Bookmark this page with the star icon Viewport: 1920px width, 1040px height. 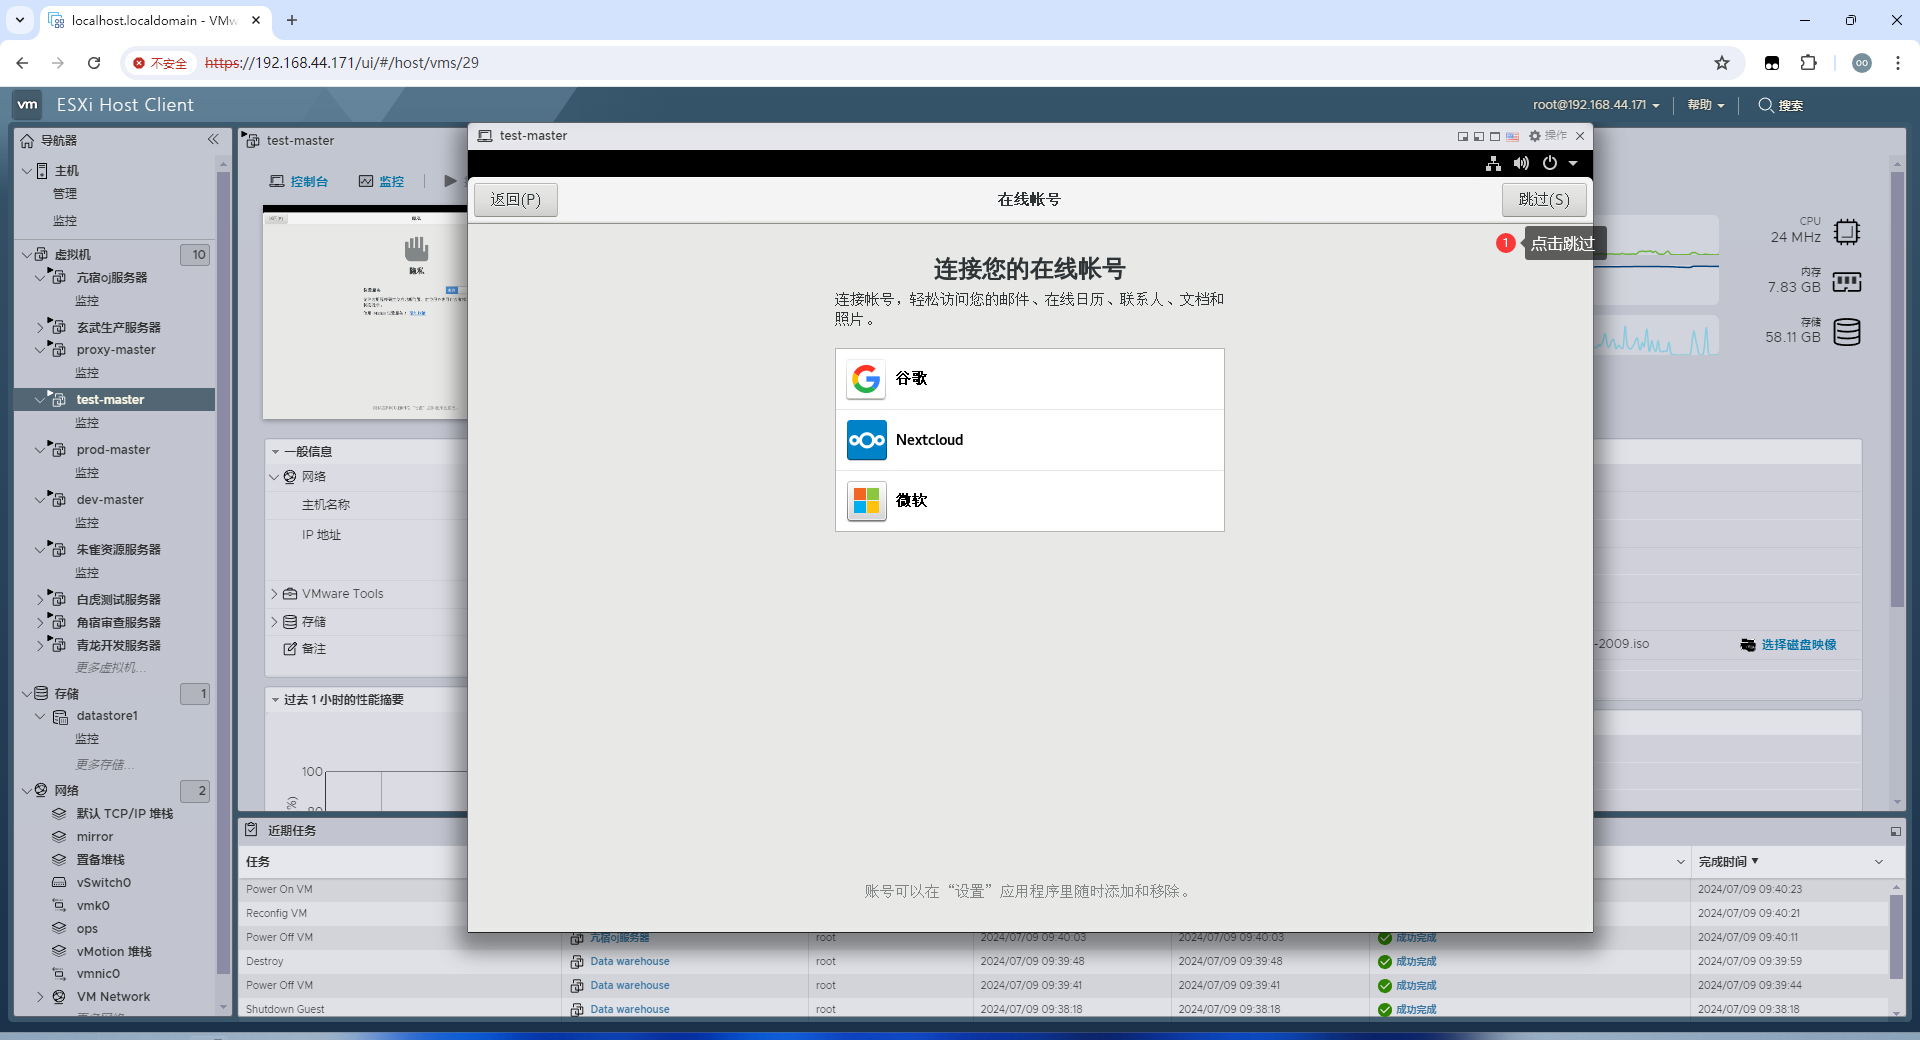[x=1721, y=63]
